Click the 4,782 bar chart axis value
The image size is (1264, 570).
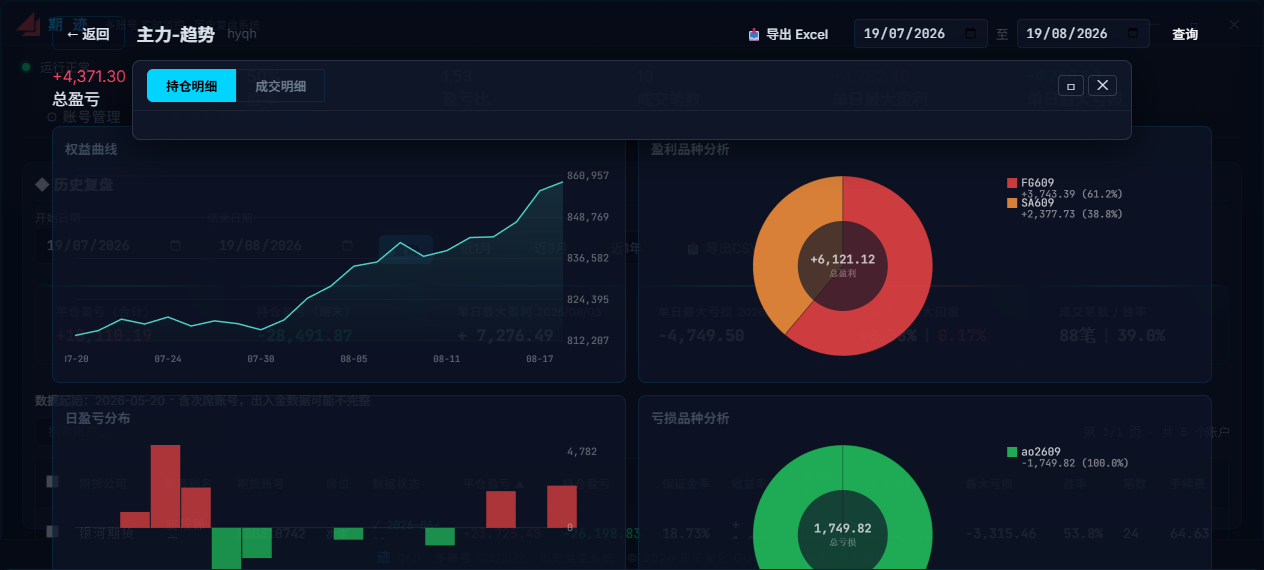[582, 452]
